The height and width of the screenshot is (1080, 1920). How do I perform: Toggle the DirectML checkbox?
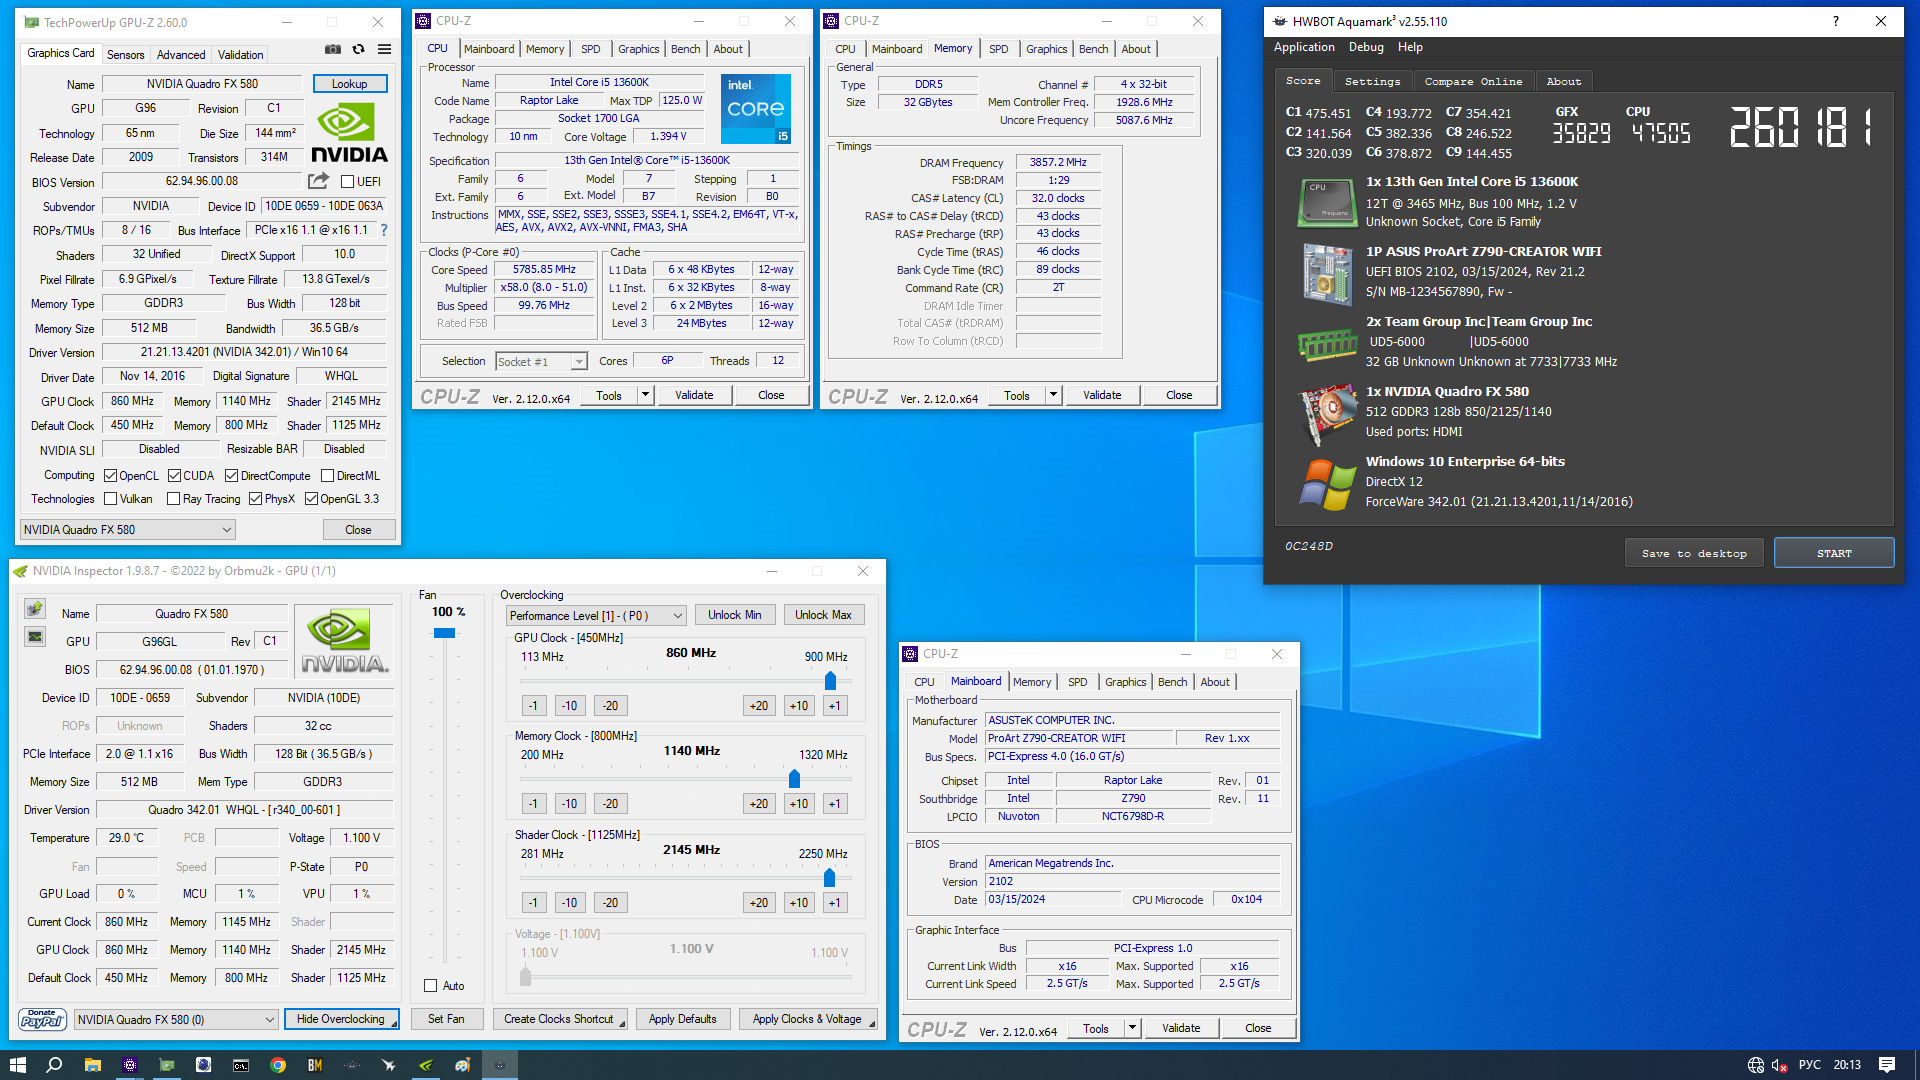[327, 476]
